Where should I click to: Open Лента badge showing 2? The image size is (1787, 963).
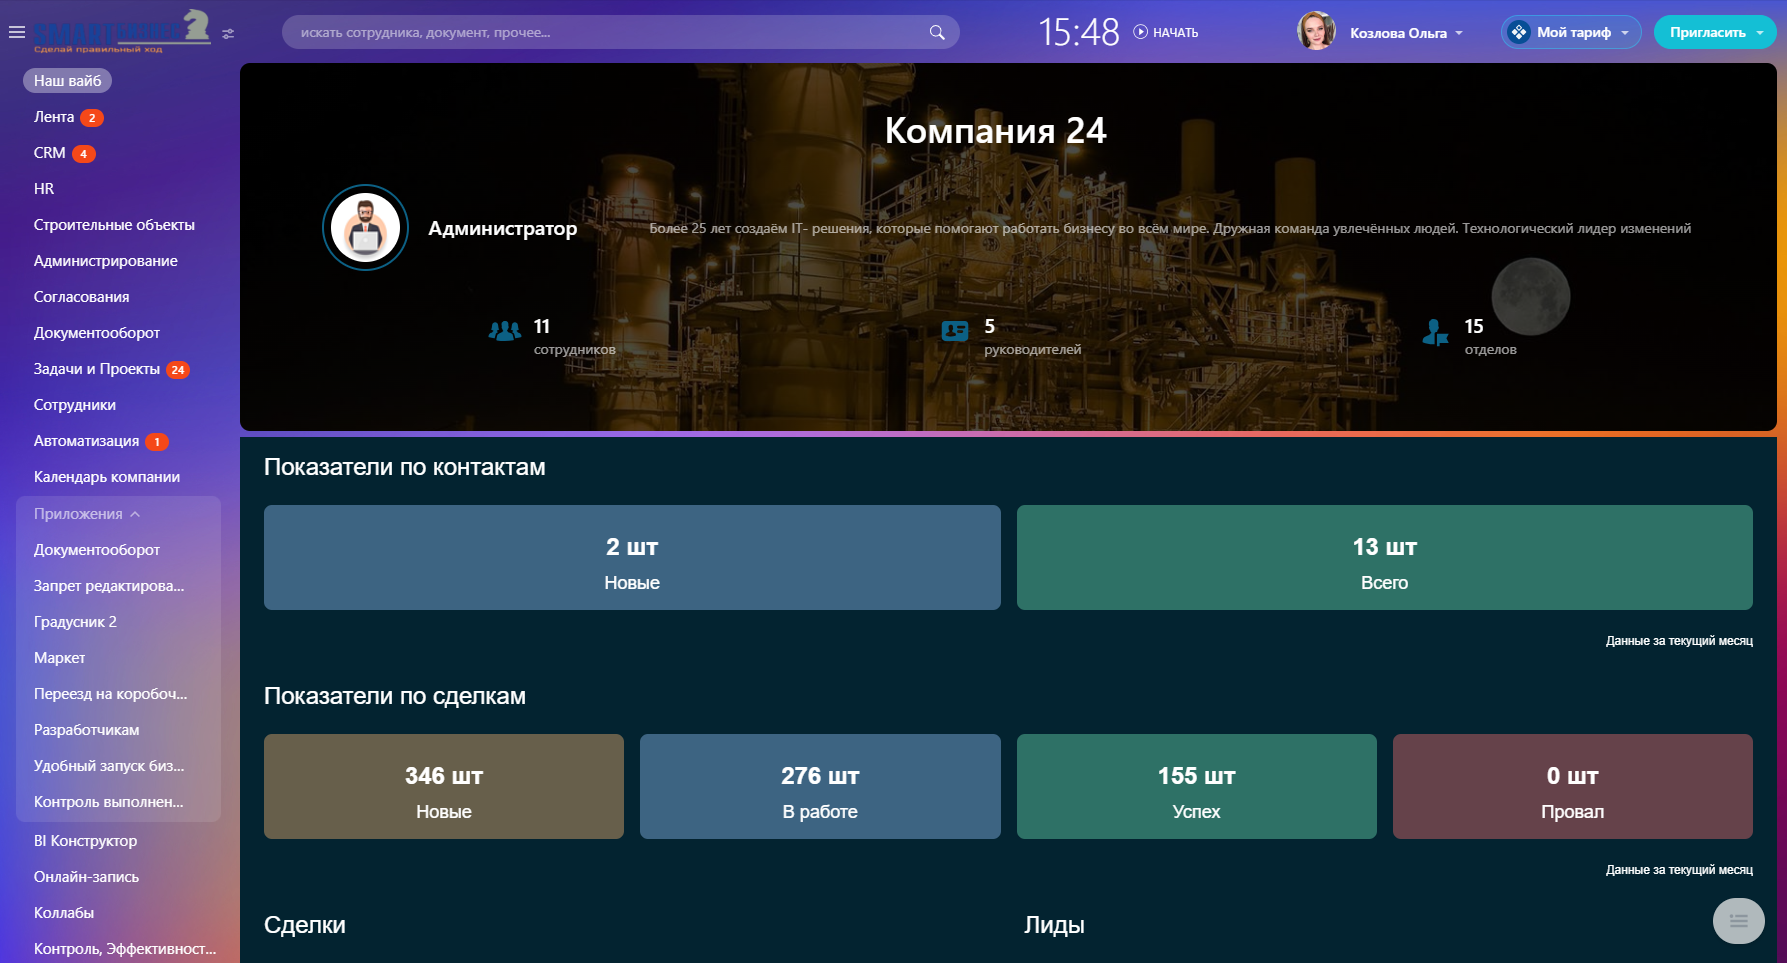tap(92, 118)
